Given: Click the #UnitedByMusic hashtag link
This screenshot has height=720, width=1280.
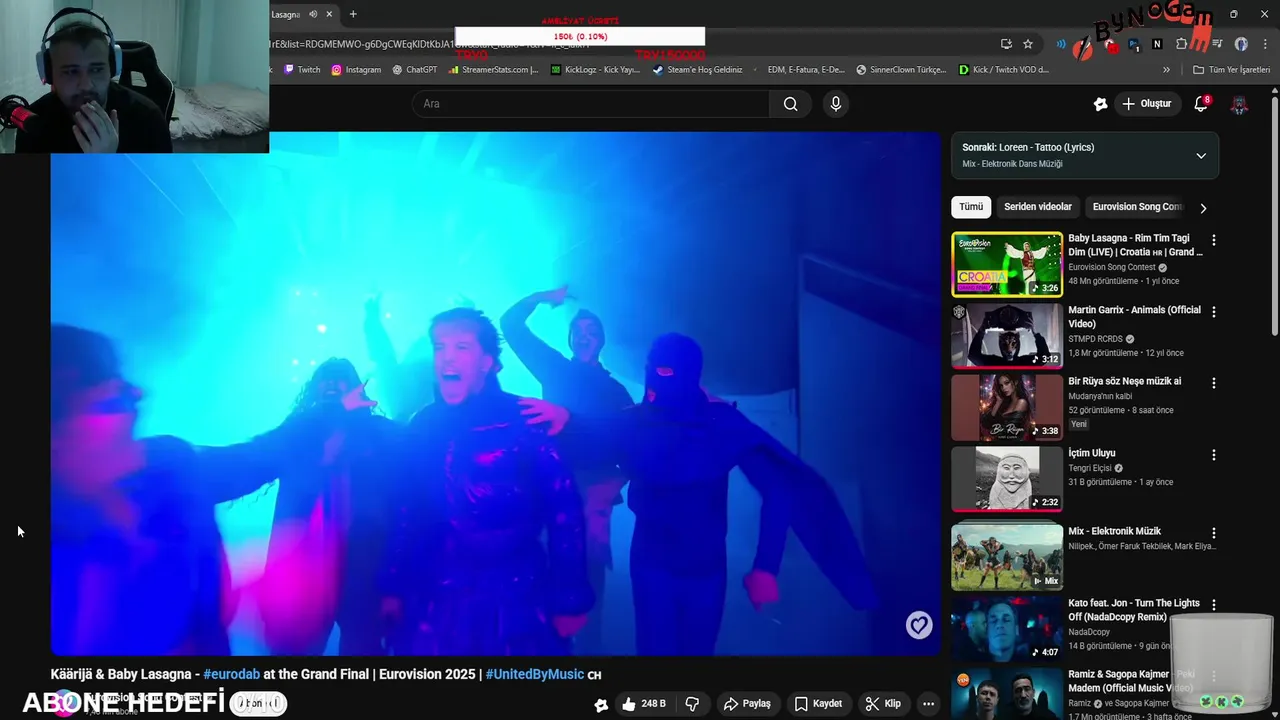Looking at the screenshot, I should [x=535, y=675].
